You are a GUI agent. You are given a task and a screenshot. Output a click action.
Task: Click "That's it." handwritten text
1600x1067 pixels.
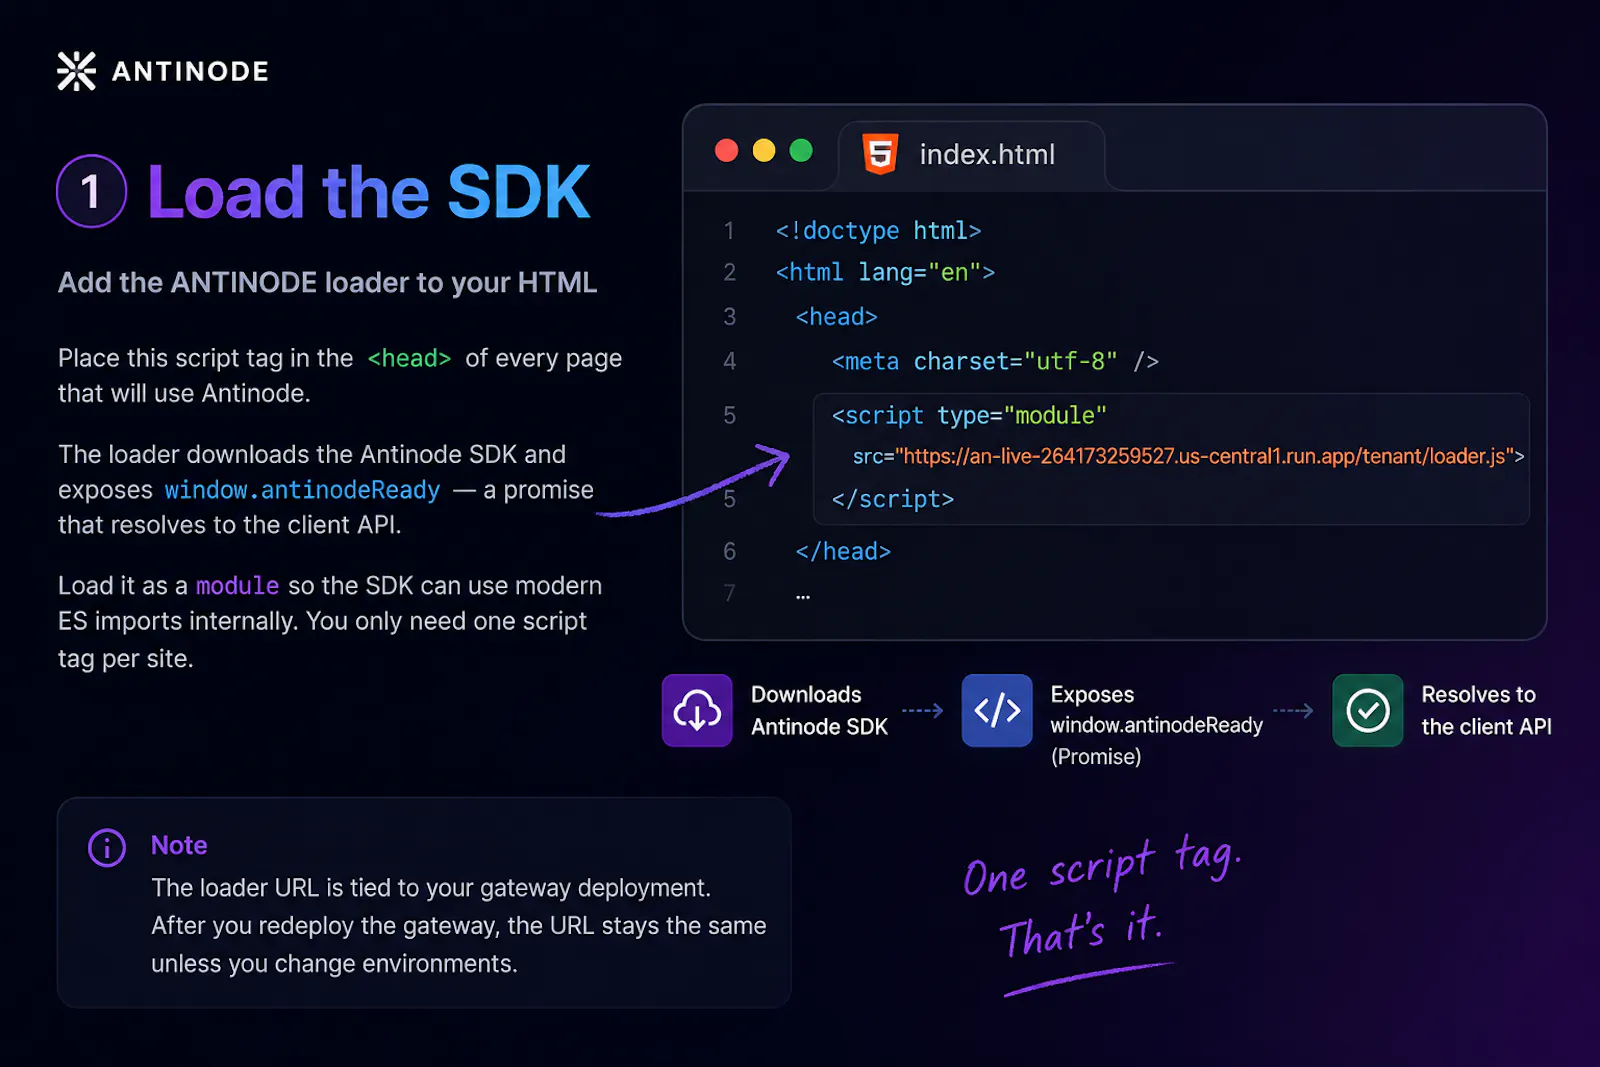coord(1080,931)
